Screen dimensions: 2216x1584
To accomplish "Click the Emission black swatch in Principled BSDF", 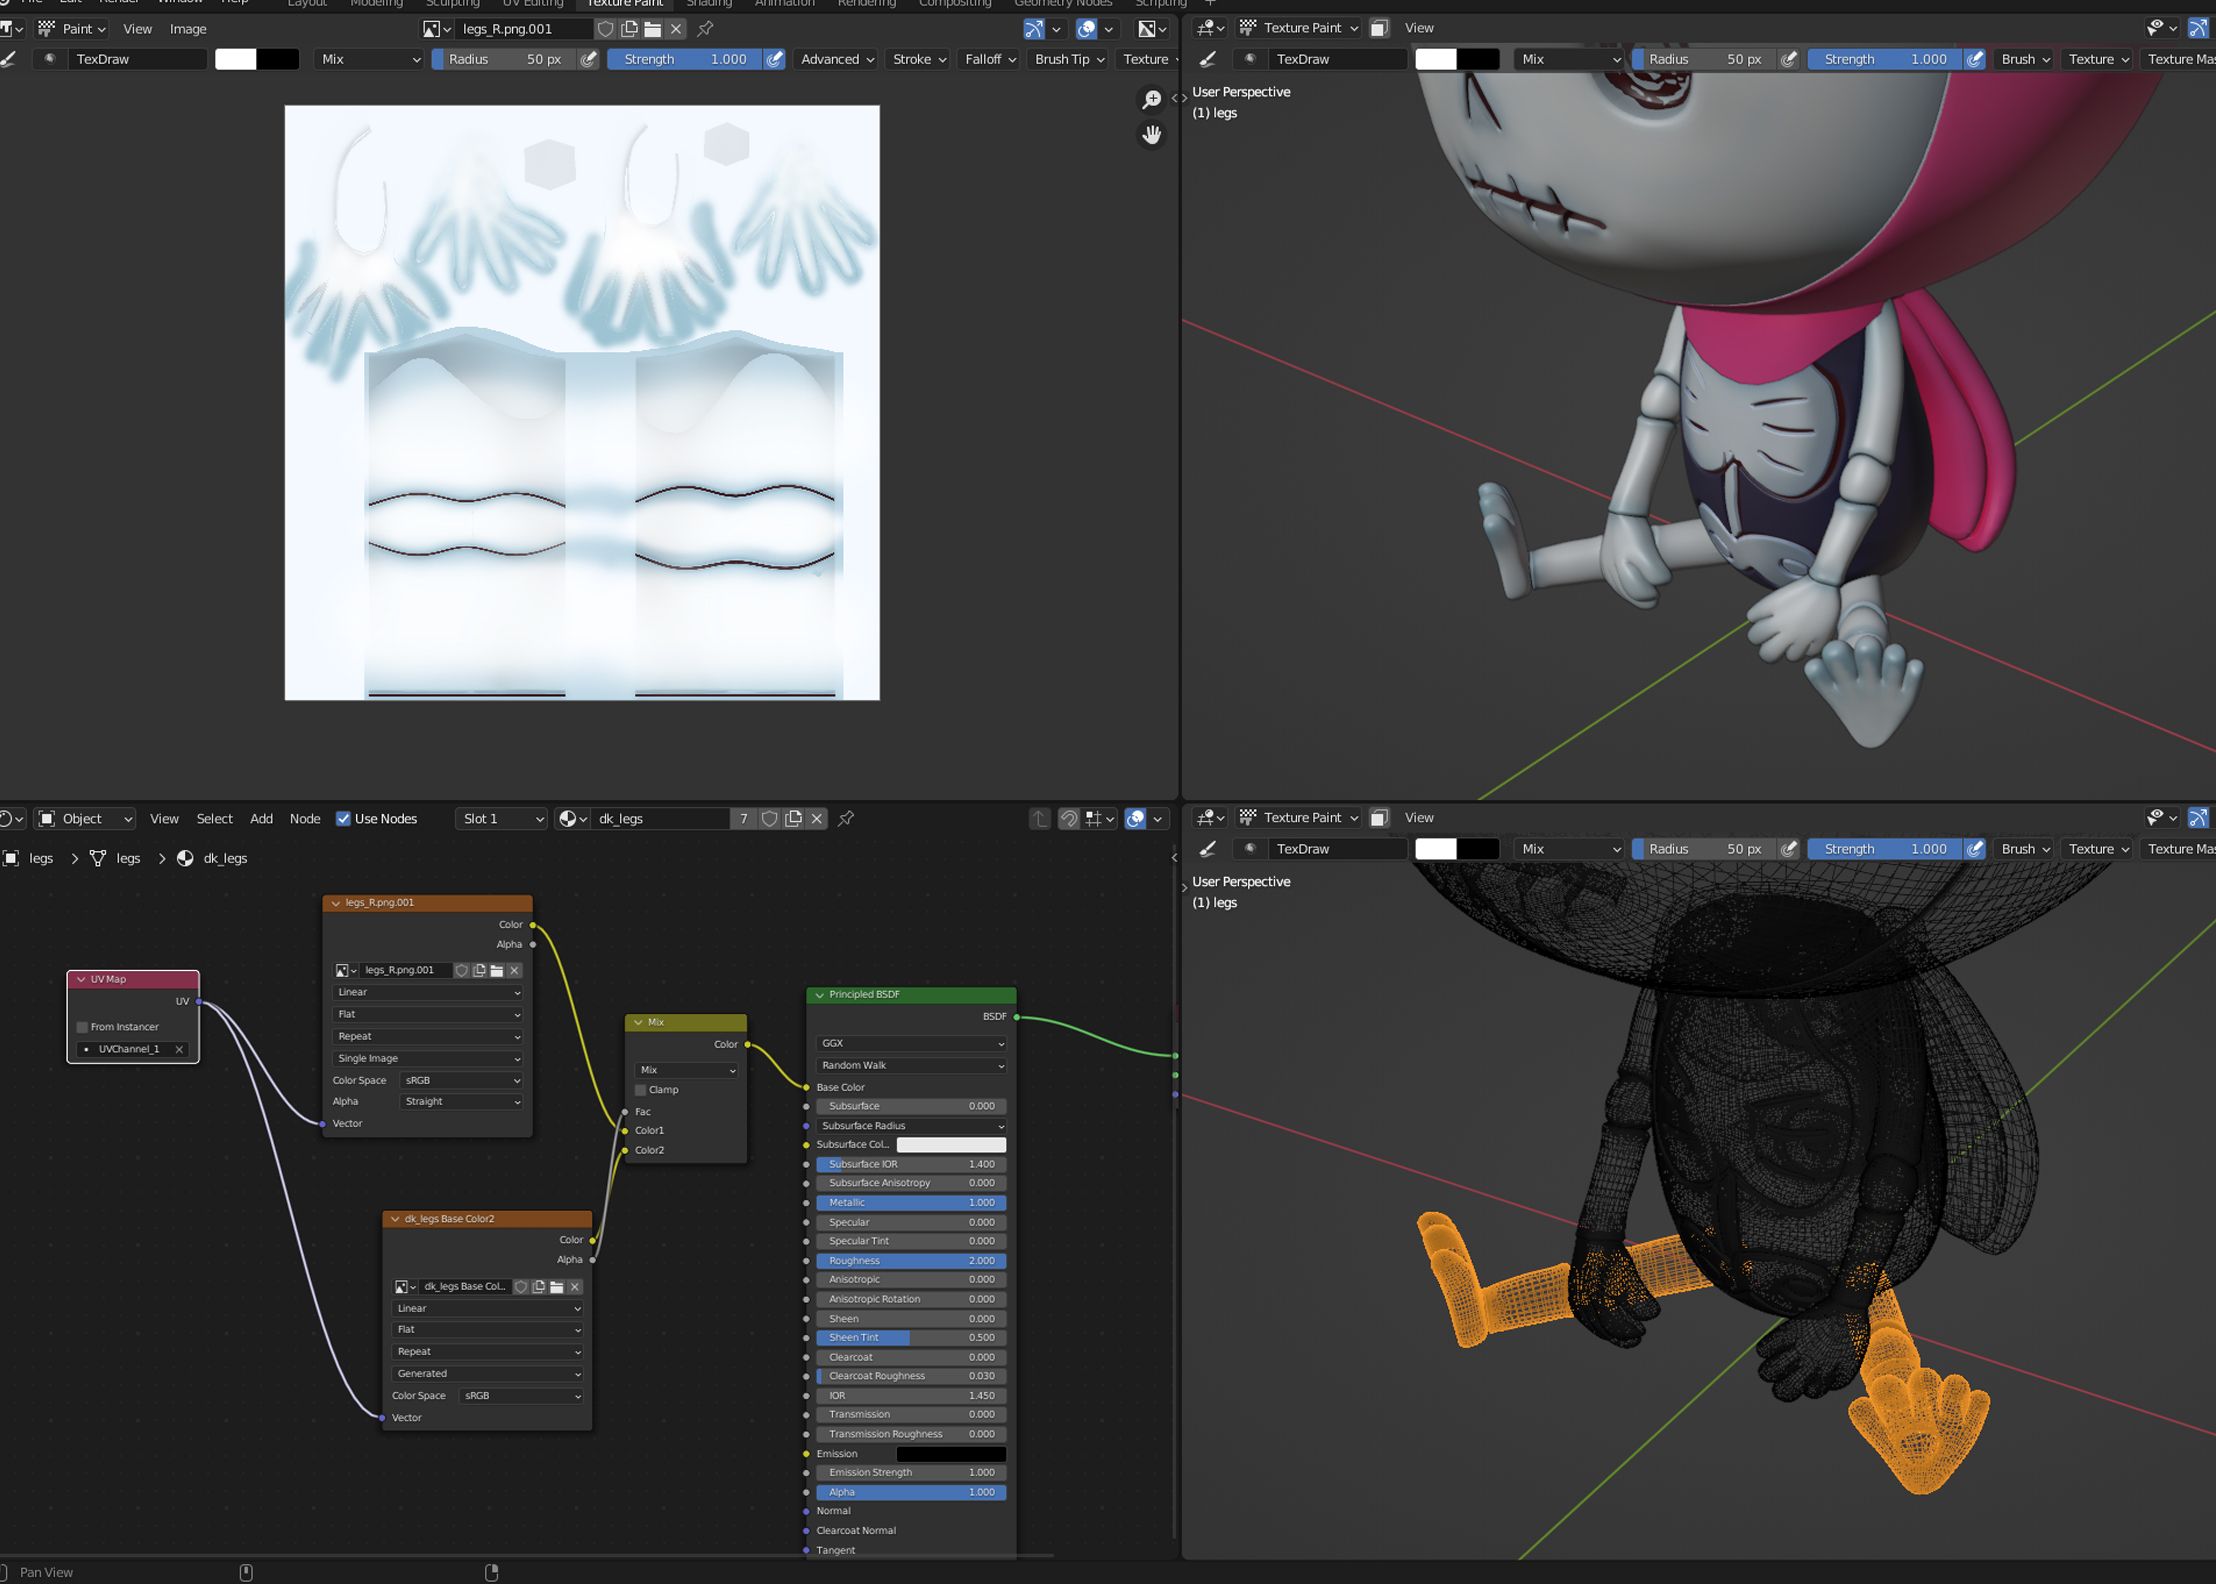I will (x=951, y=1454).
